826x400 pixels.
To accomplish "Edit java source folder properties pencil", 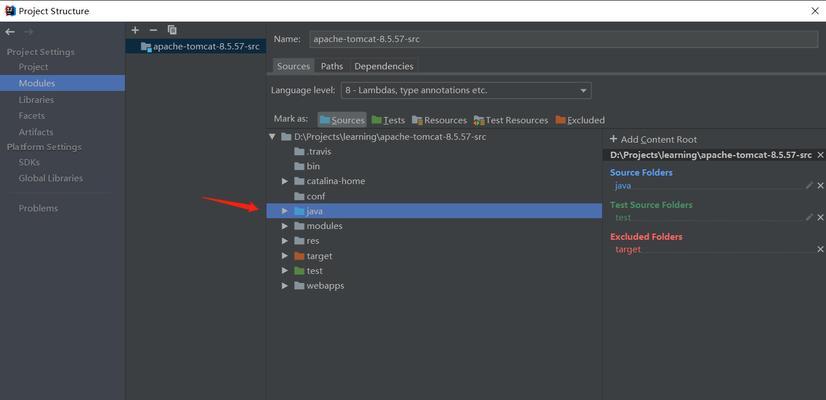I will [x=809, y=186].
